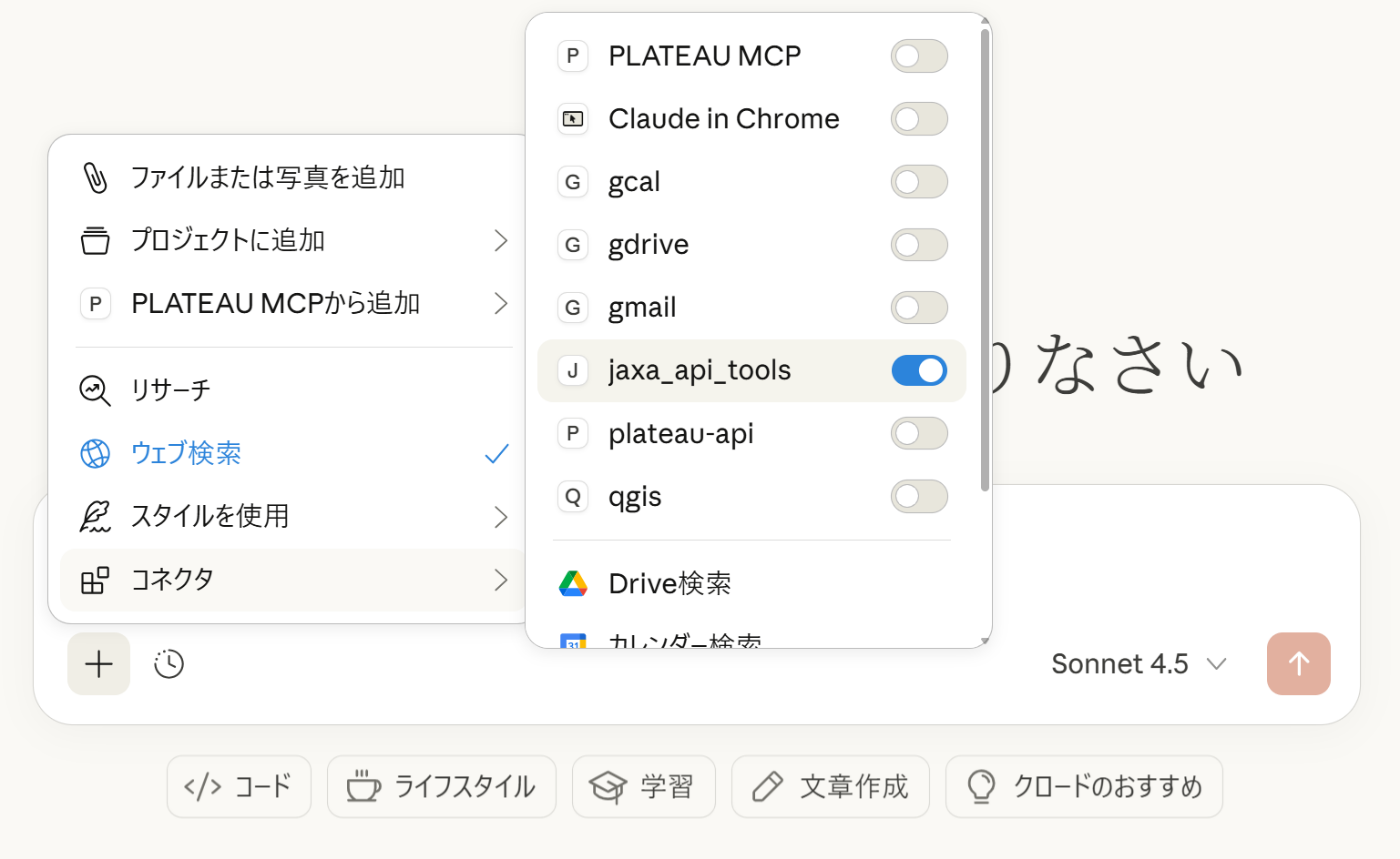Enable the plateau-api toggle
1400x859 pixels.
pos(919,434)
